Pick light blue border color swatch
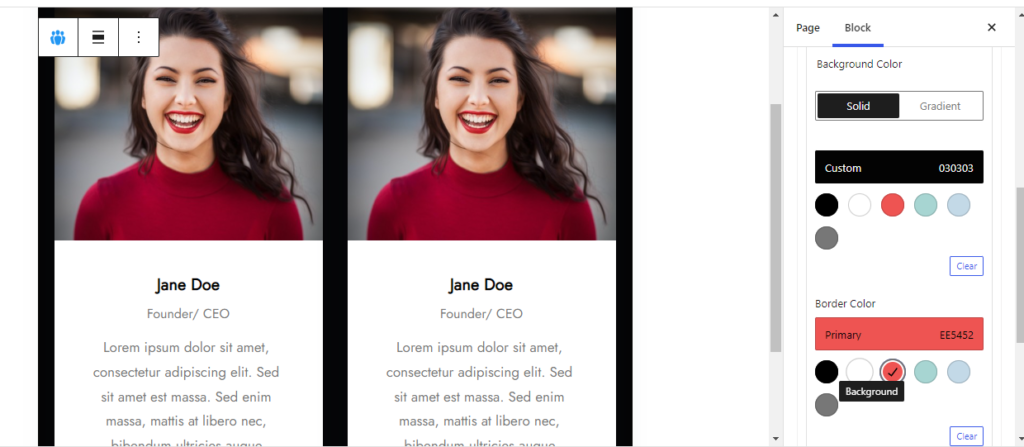 tap(959, 372)
